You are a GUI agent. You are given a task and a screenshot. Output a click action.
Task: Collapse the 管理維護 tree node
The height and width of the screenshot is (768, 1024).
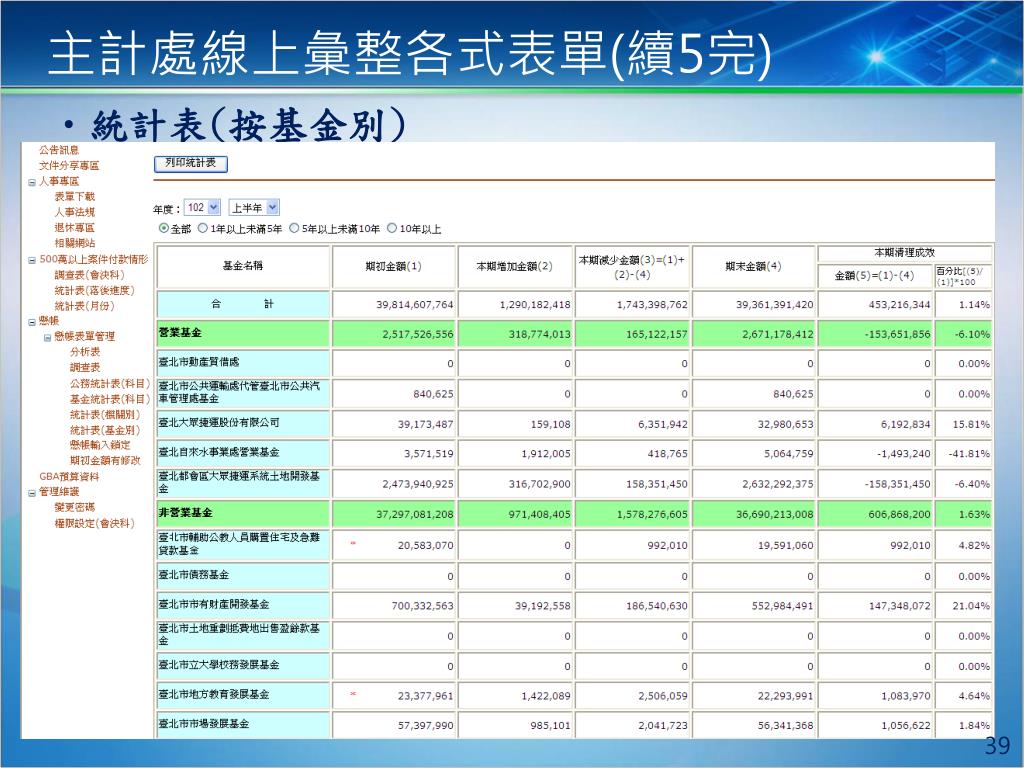coord(31,493)
